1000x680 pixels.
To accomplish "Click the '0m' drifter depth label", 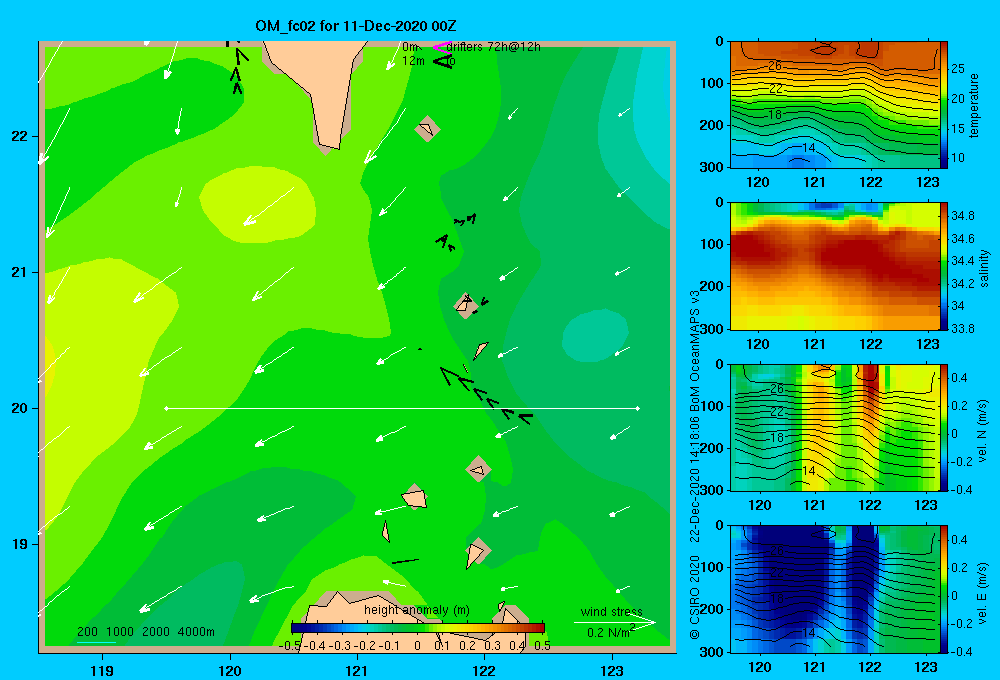I will click(x=411, y=47).
